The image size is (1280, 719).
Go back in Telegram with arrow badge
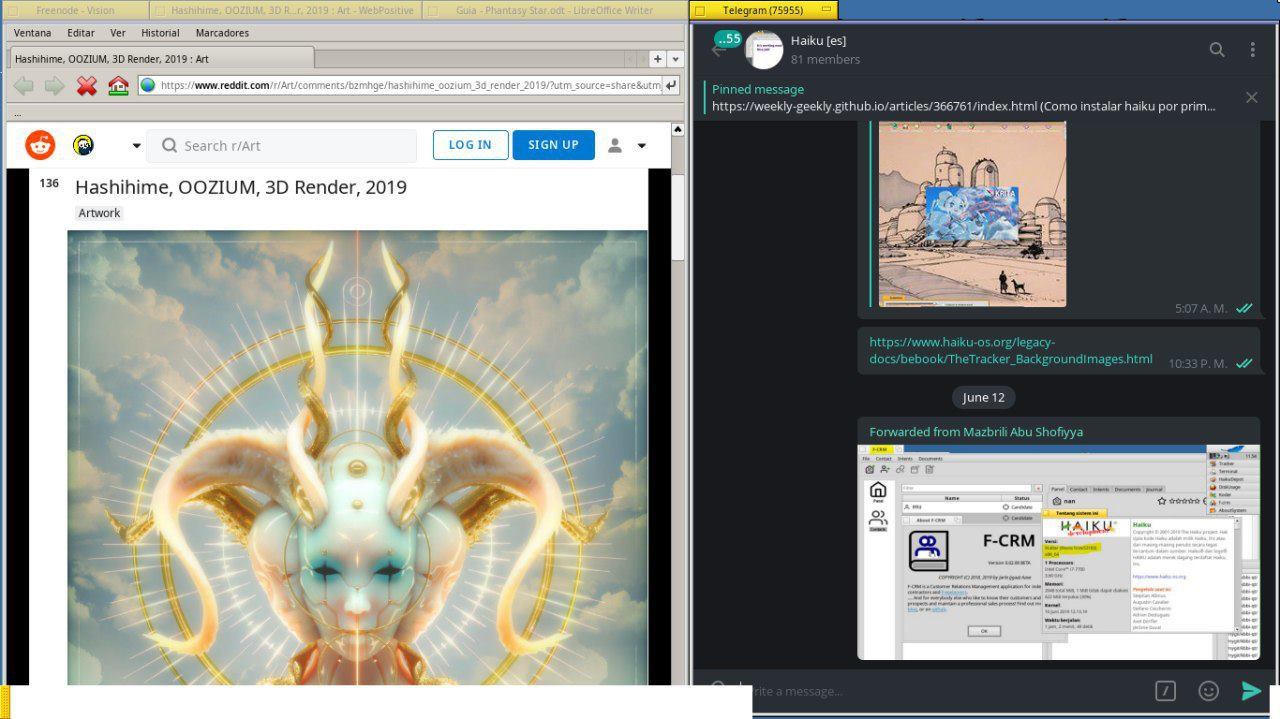point(724,47)
